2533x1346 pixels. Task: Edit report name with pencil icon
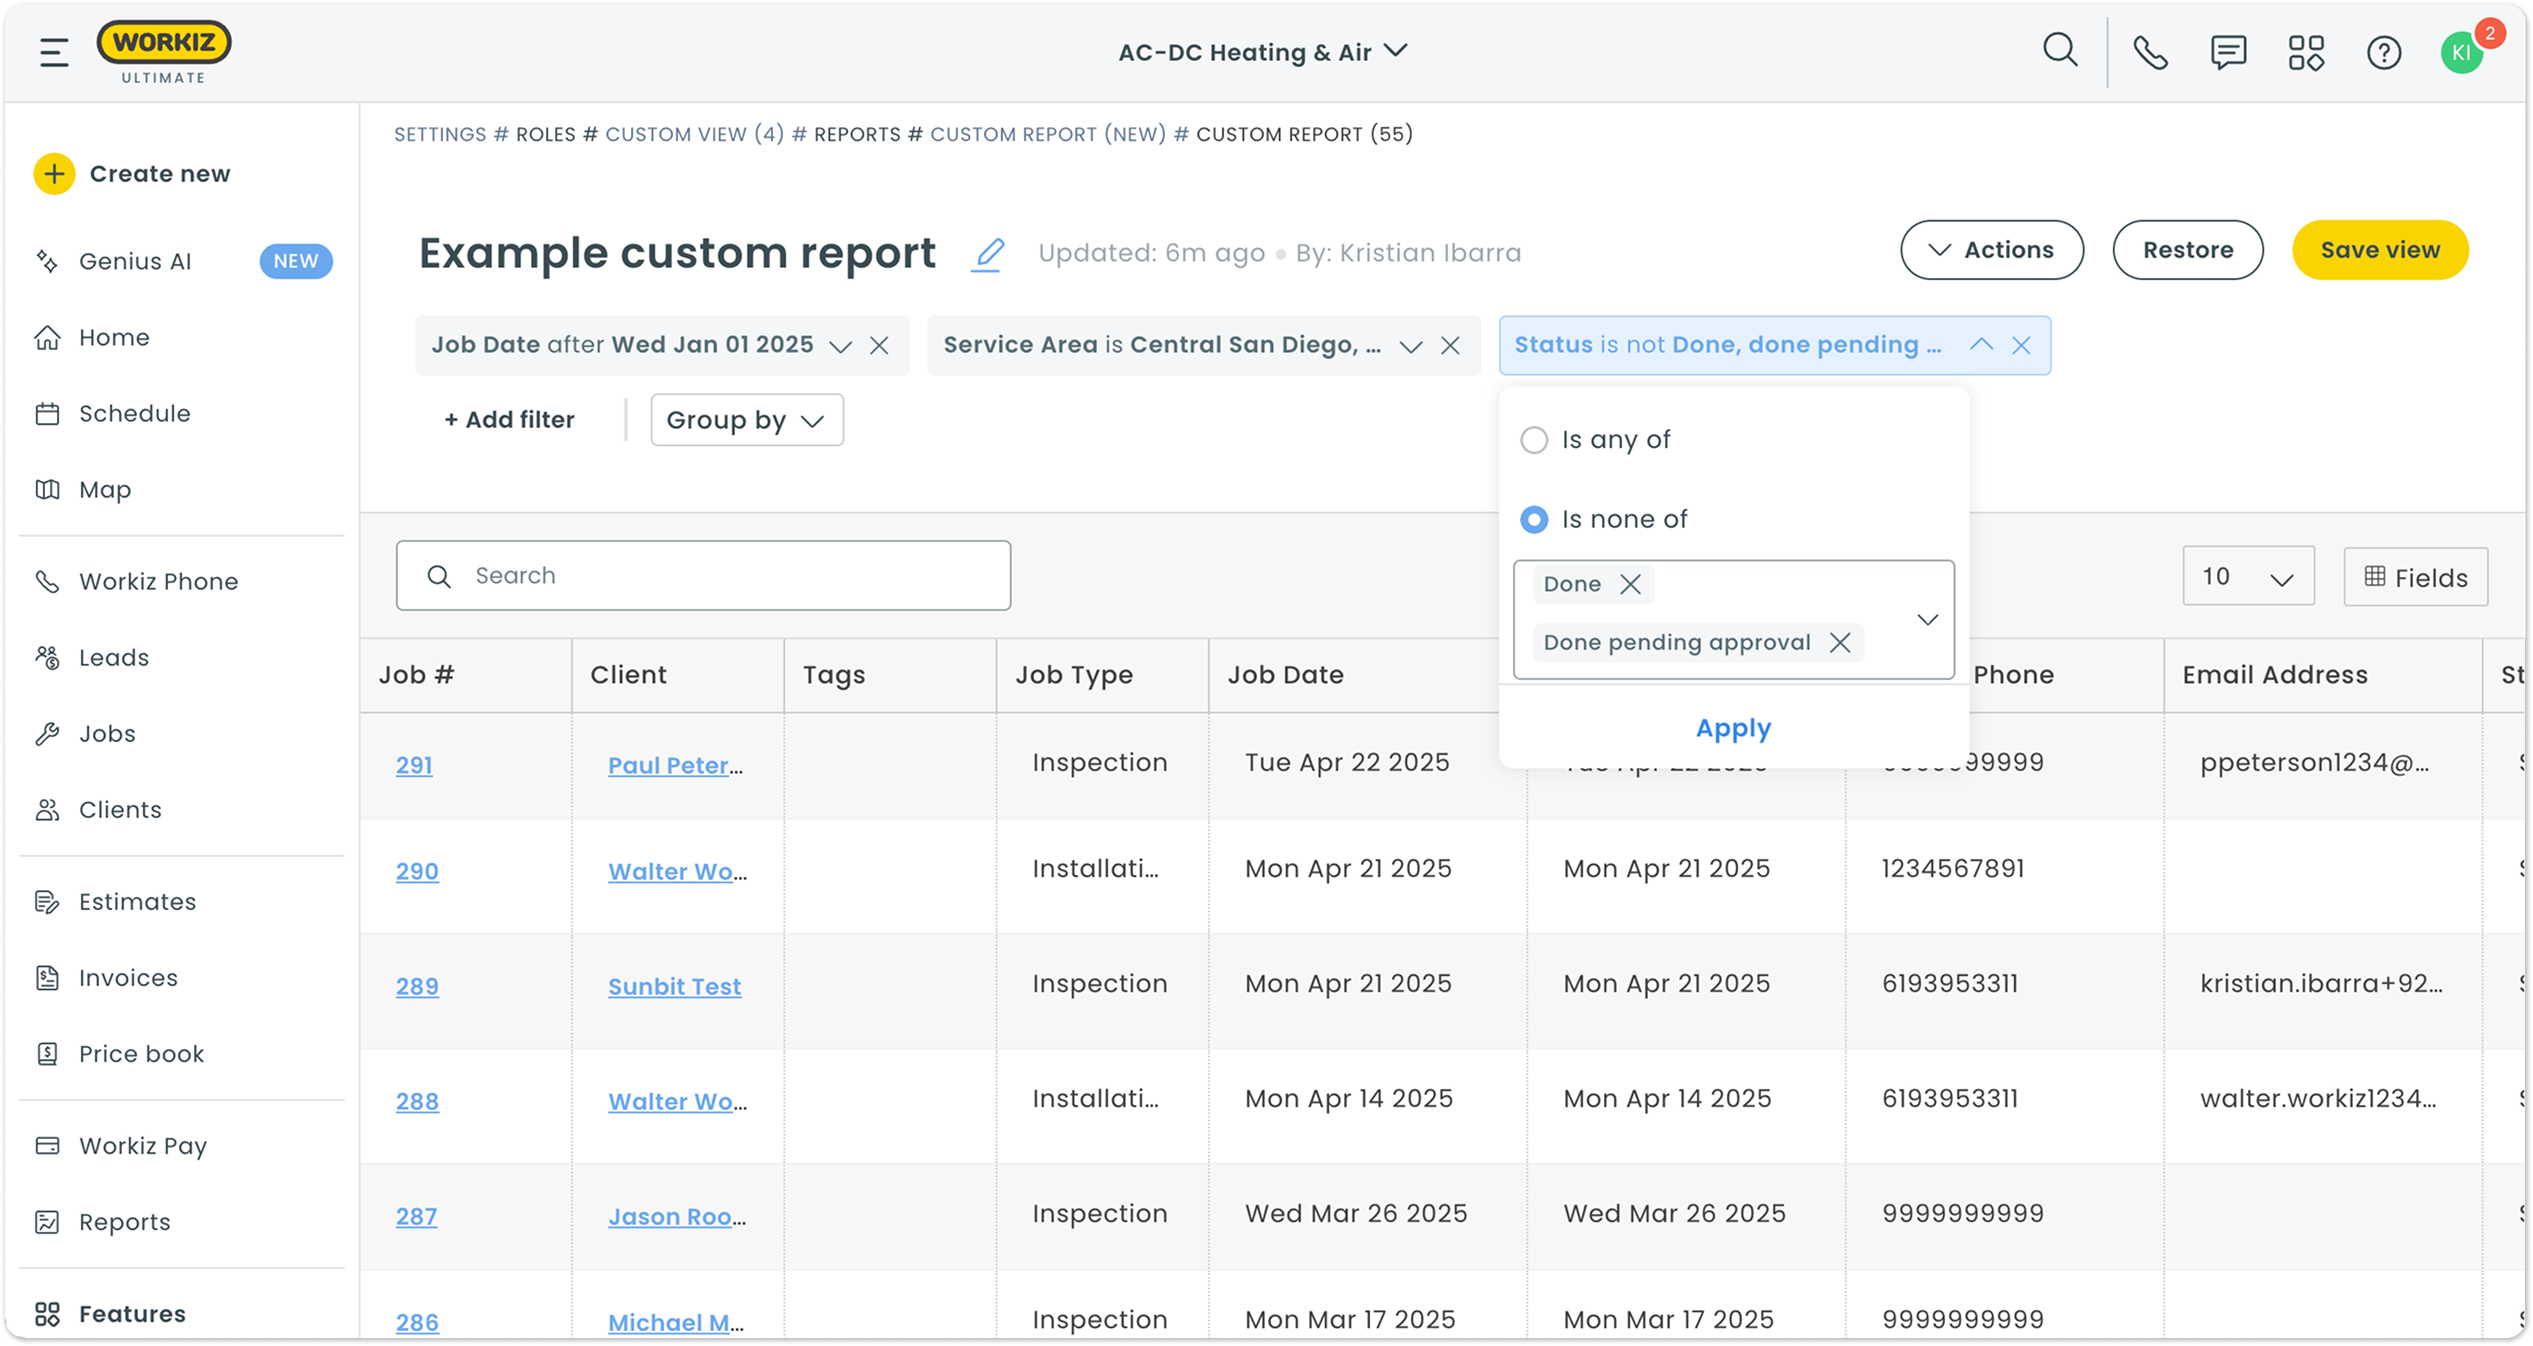pos(988,254)
